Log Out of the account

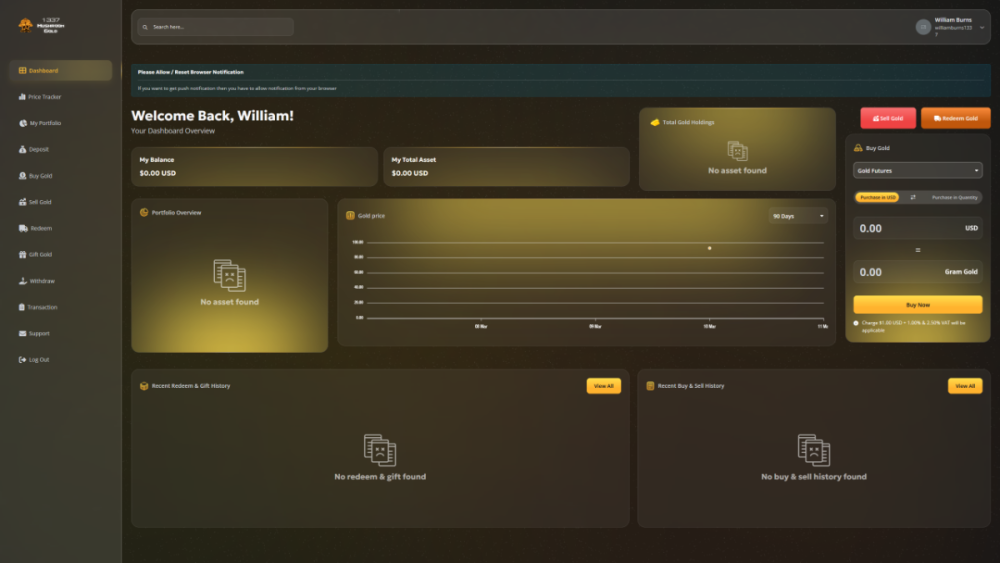(34, 360)
